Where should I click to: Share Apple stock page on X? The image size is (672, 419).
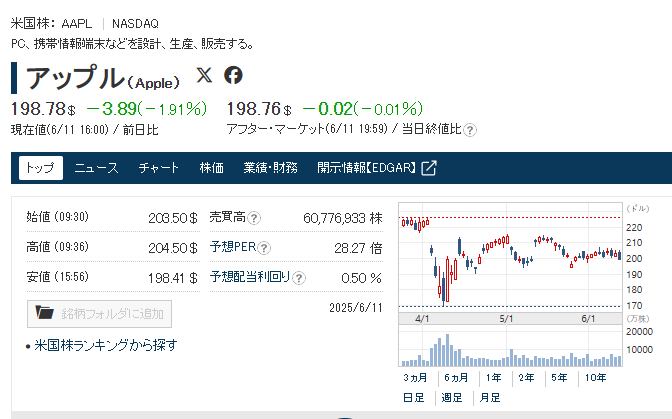(204, 75)
